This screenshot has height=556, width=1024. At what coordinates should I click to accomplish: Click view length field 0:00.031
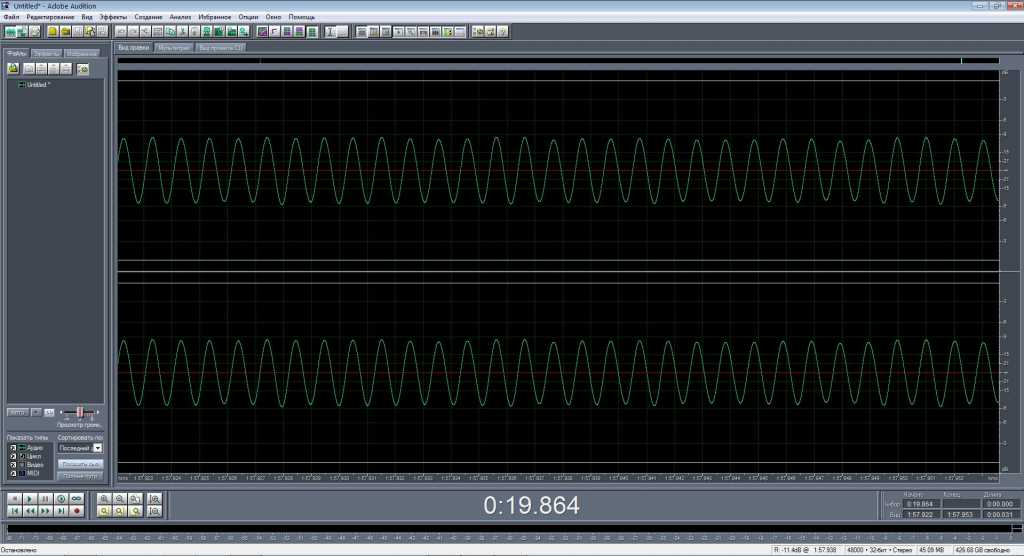1000,515
